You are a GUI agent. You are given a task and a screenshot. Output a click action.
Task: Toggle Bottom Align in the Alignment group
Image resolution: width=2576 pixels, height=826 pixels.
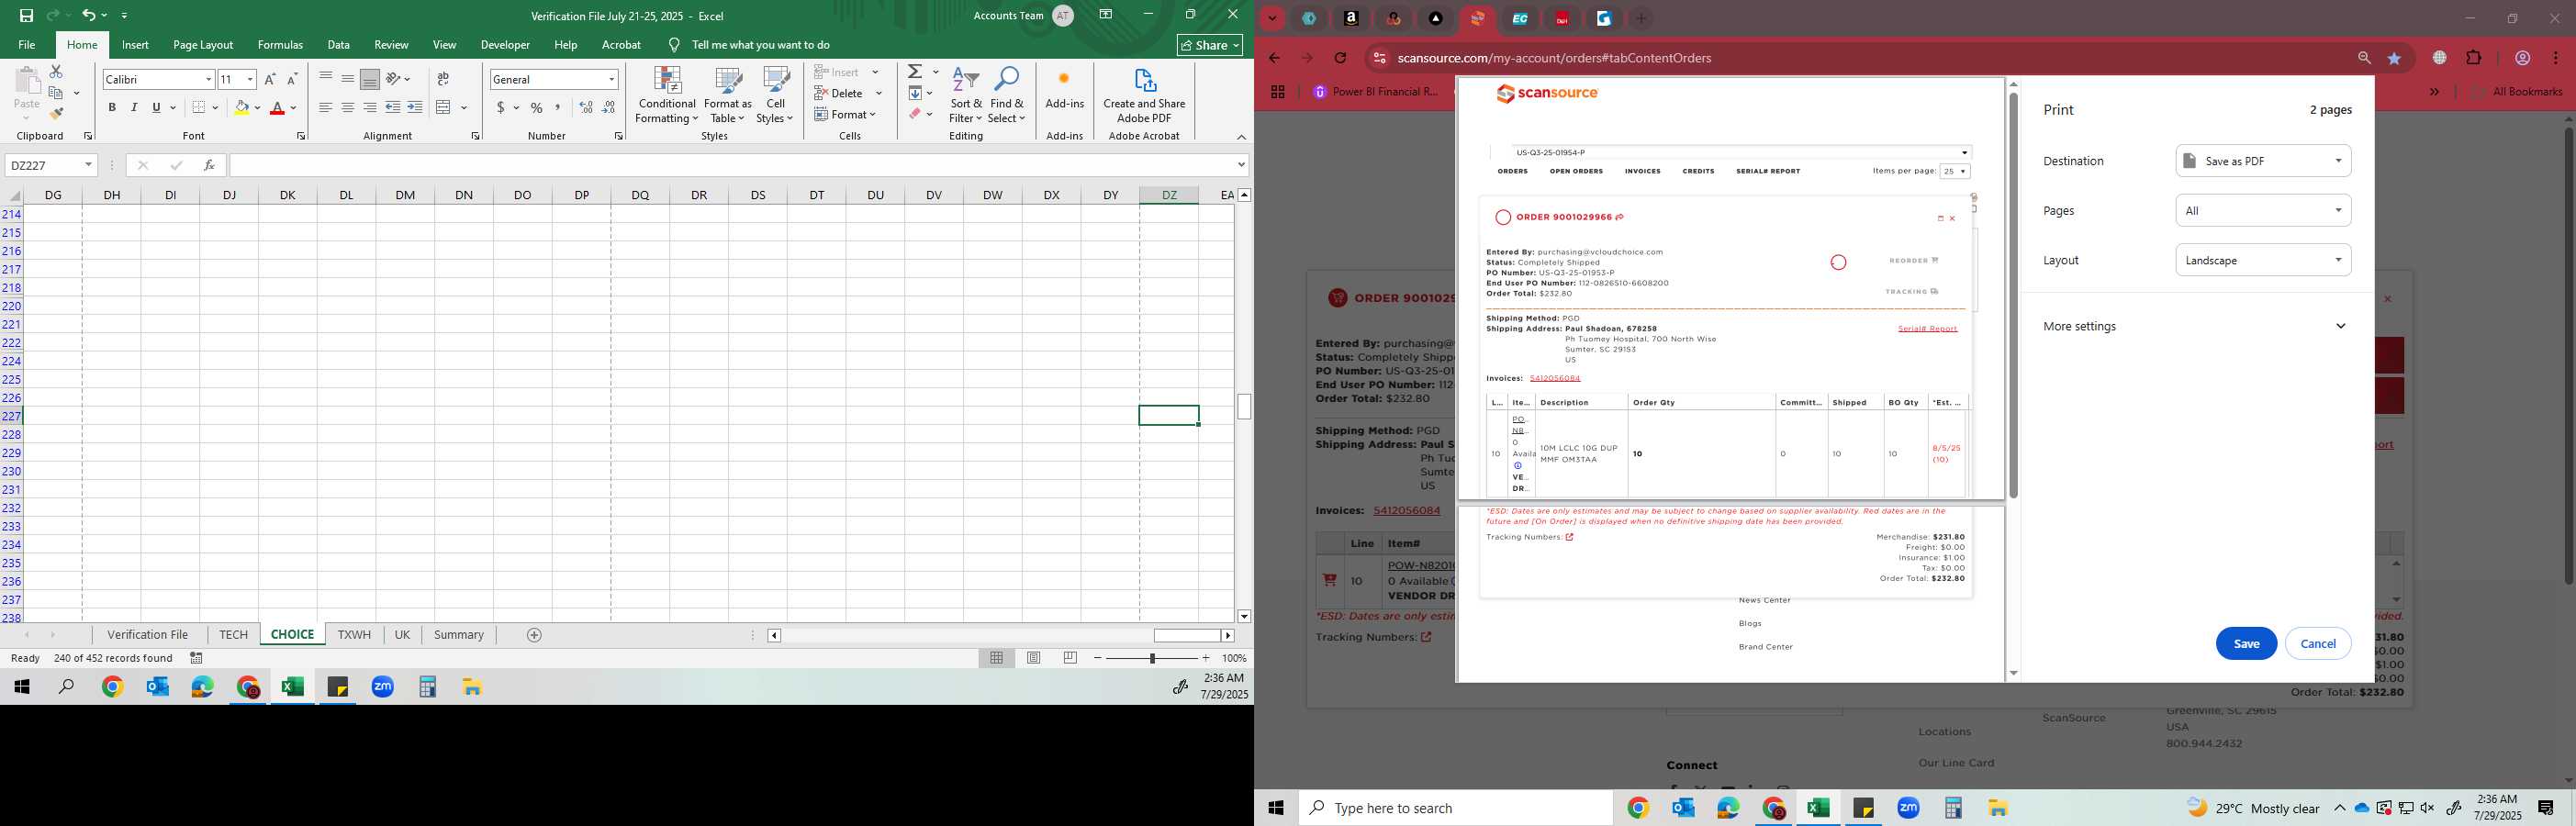370,79
